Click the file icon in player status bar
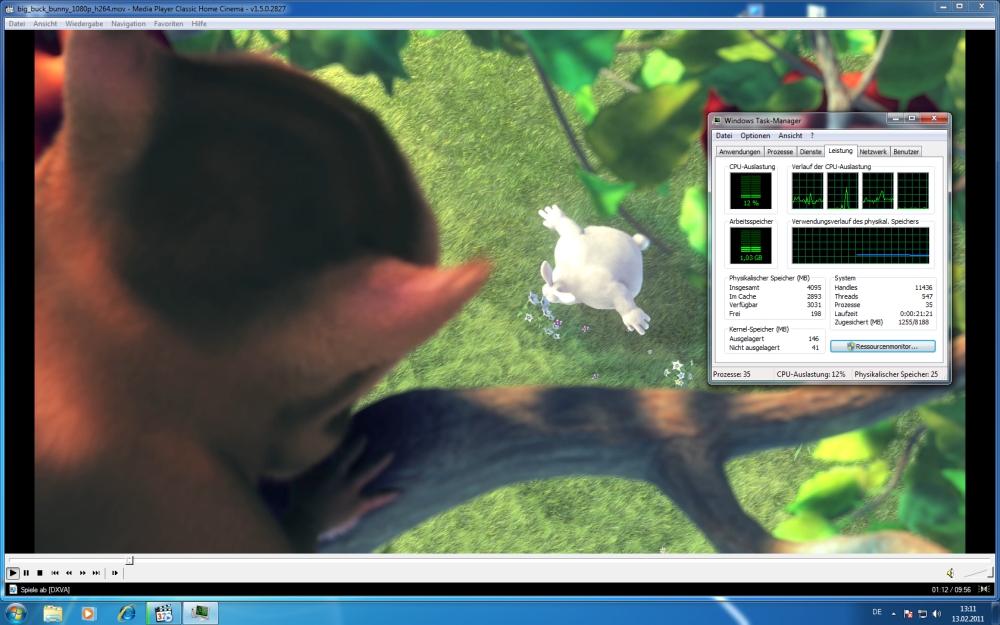This screenshot has width=1000, height=625. click(x=13, y=589)
